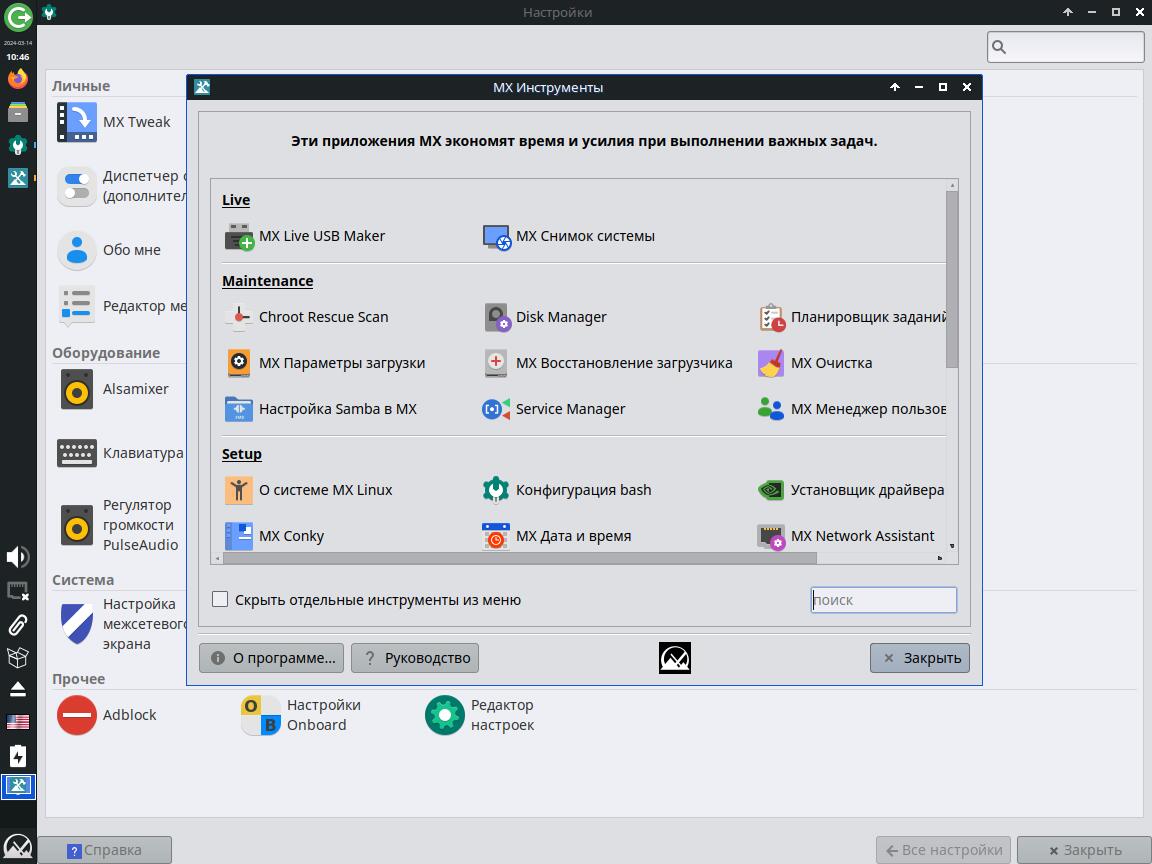Open MX Tweak in Настройки window
The width and height of the screenshot is (1152, 864).
[x=114, y=122]
